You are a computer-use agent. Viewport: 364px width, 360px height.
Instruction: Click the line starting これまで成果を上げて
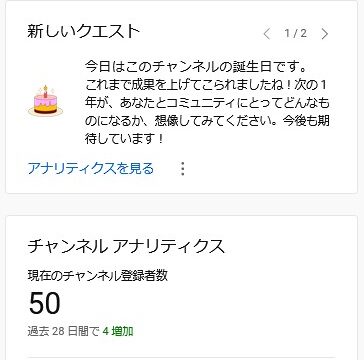206,85
